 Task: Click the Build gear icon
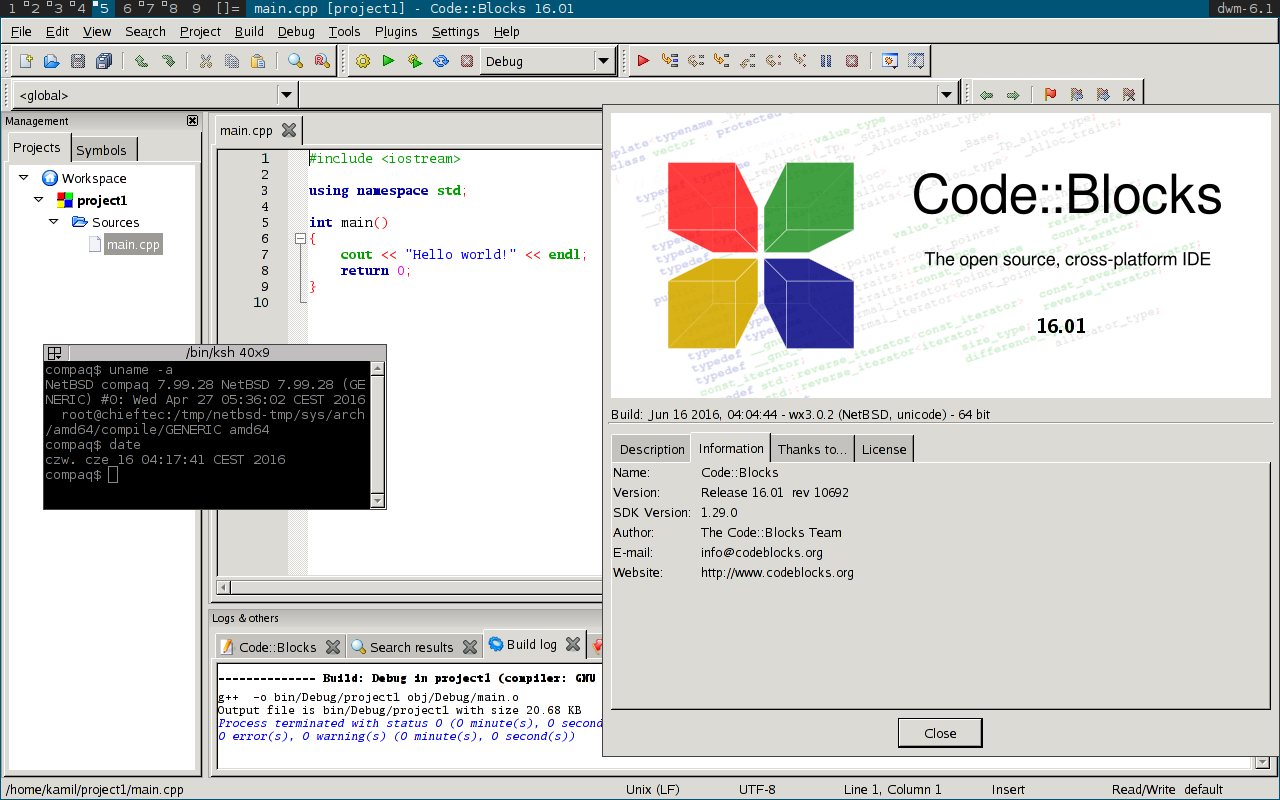click(363, 61)
